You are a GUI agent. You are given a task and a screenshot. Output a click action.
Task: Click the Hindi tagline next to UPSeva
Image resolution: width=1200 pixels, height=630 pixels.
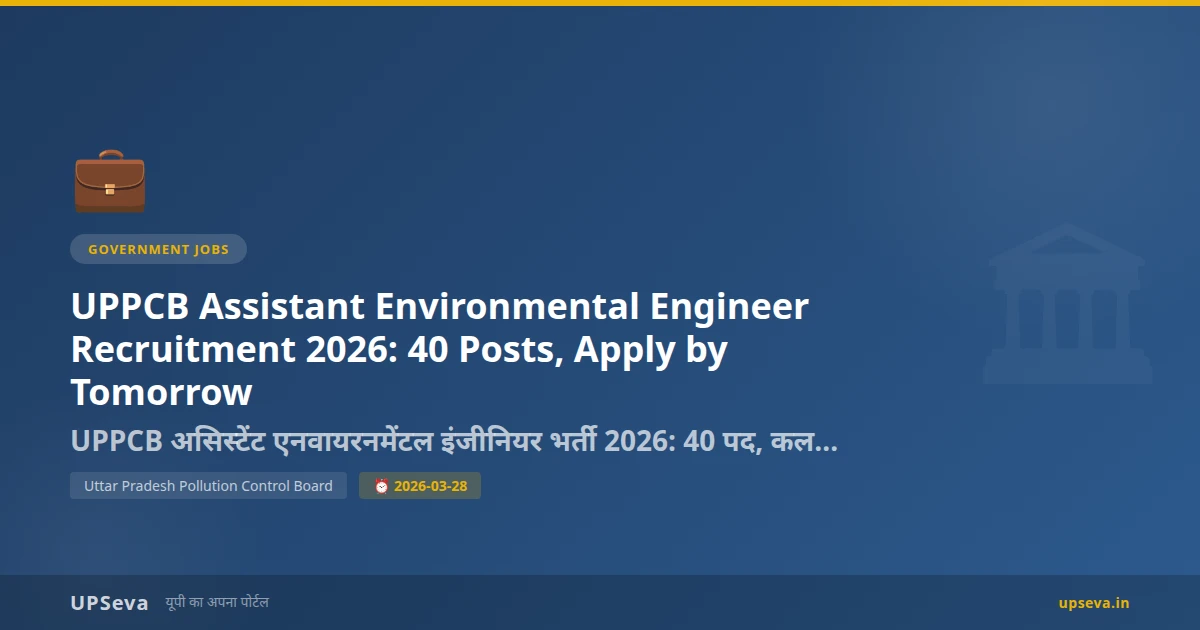pyautogui.click(x=217, y=603)
